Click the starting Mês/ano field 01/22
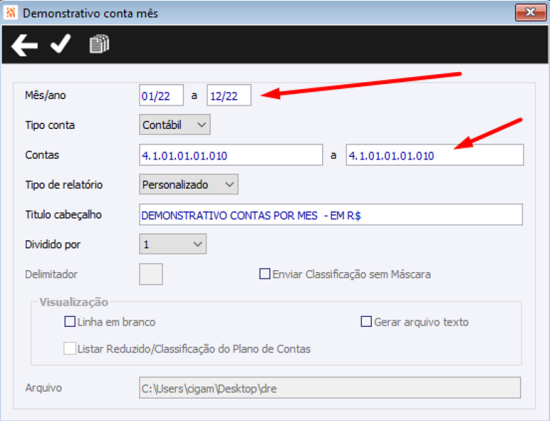 (161, 95)
